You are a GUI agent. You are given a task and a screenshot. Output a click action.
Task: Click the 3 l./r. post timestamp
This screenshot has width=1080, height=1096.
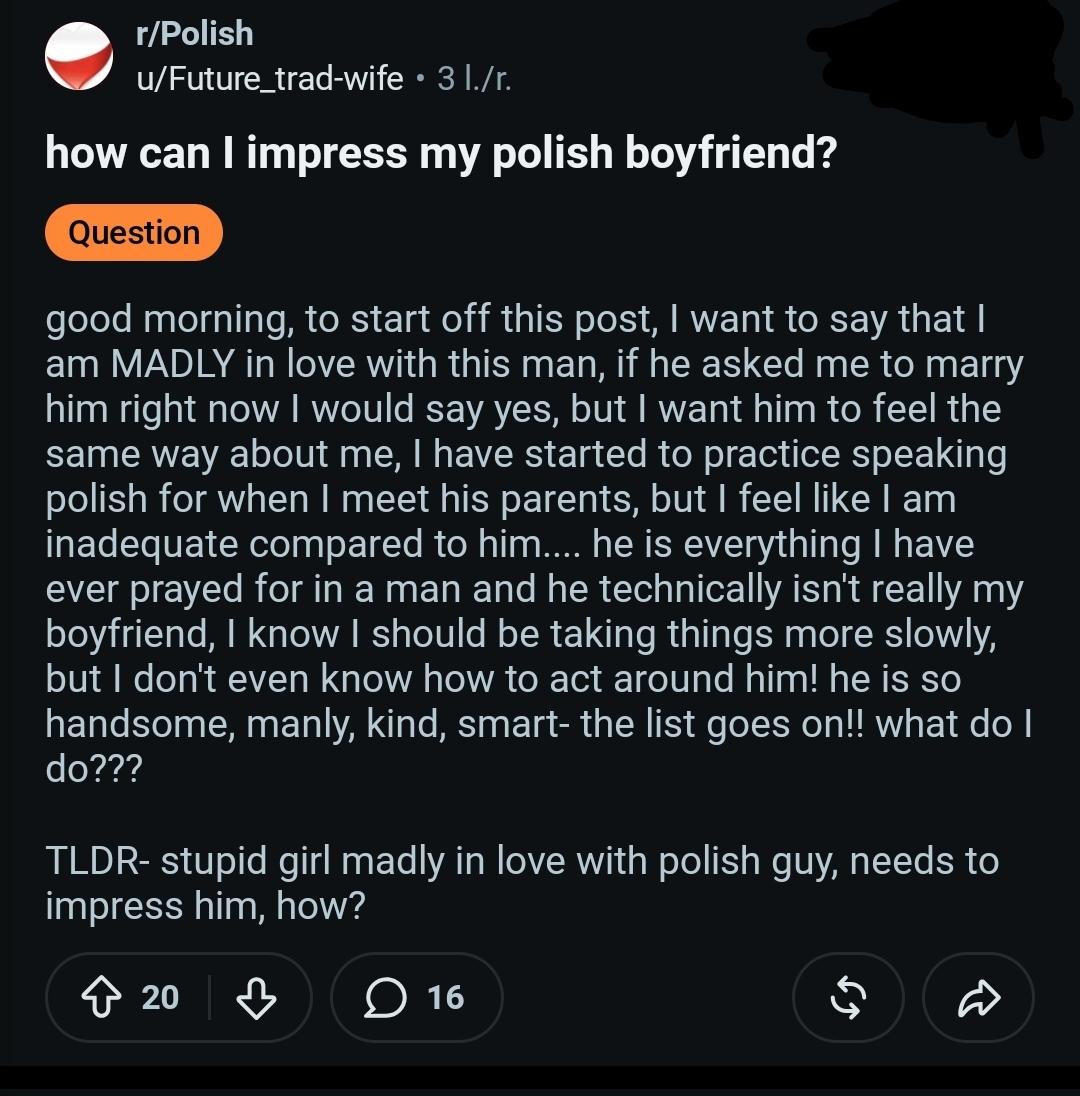coord(475,78)
